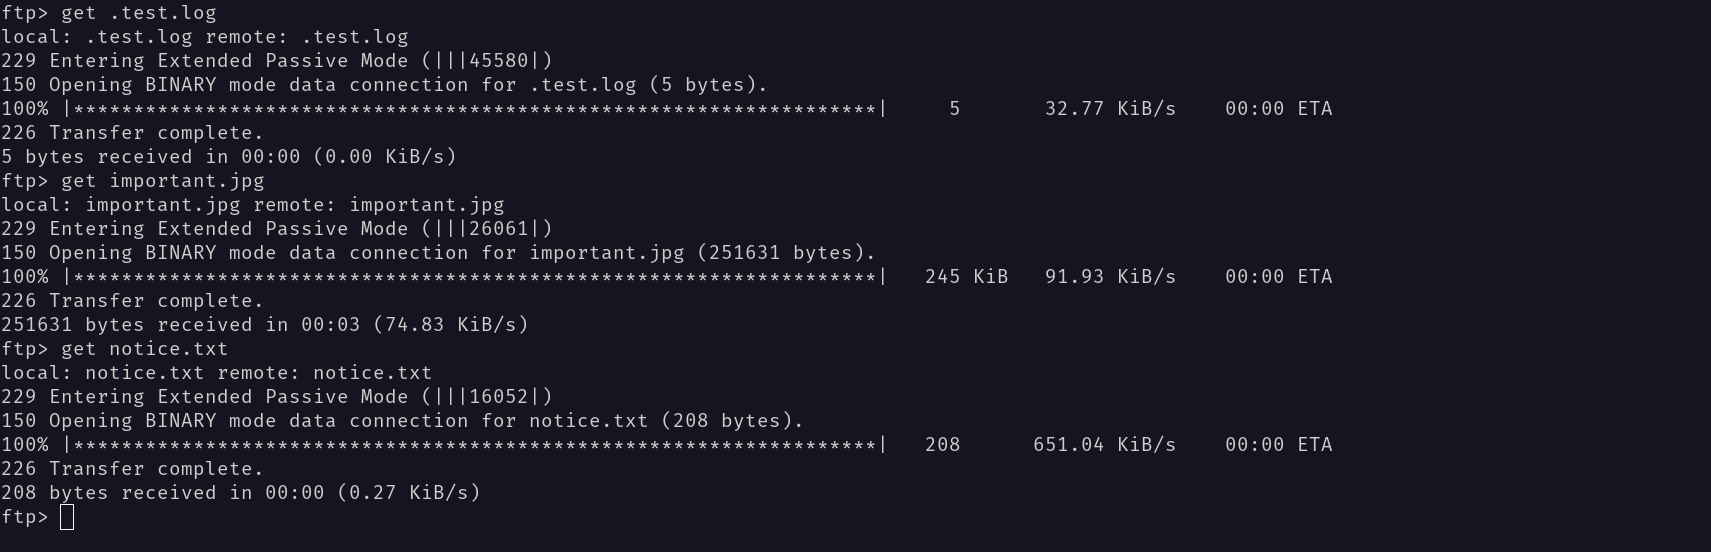Click the passive mode port 45580 text

click(499, 61)
